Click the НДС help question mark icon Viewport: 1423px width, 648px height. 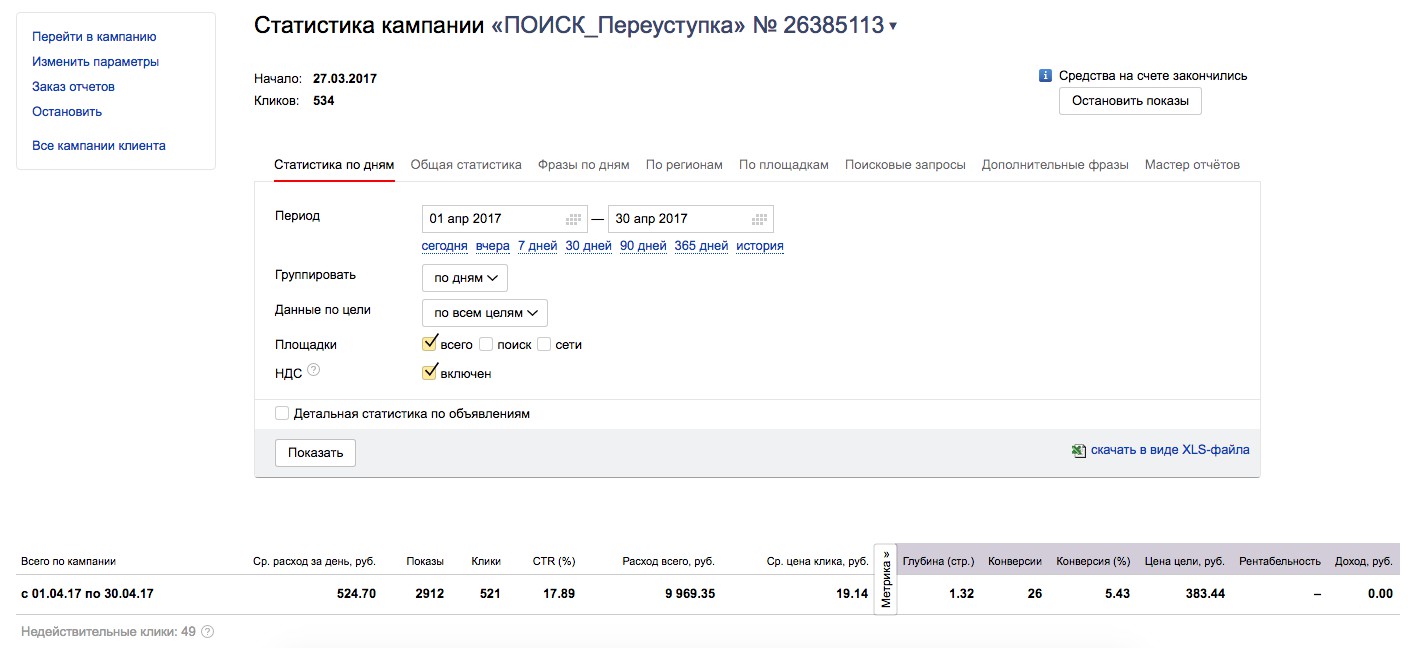coord(314,370)
